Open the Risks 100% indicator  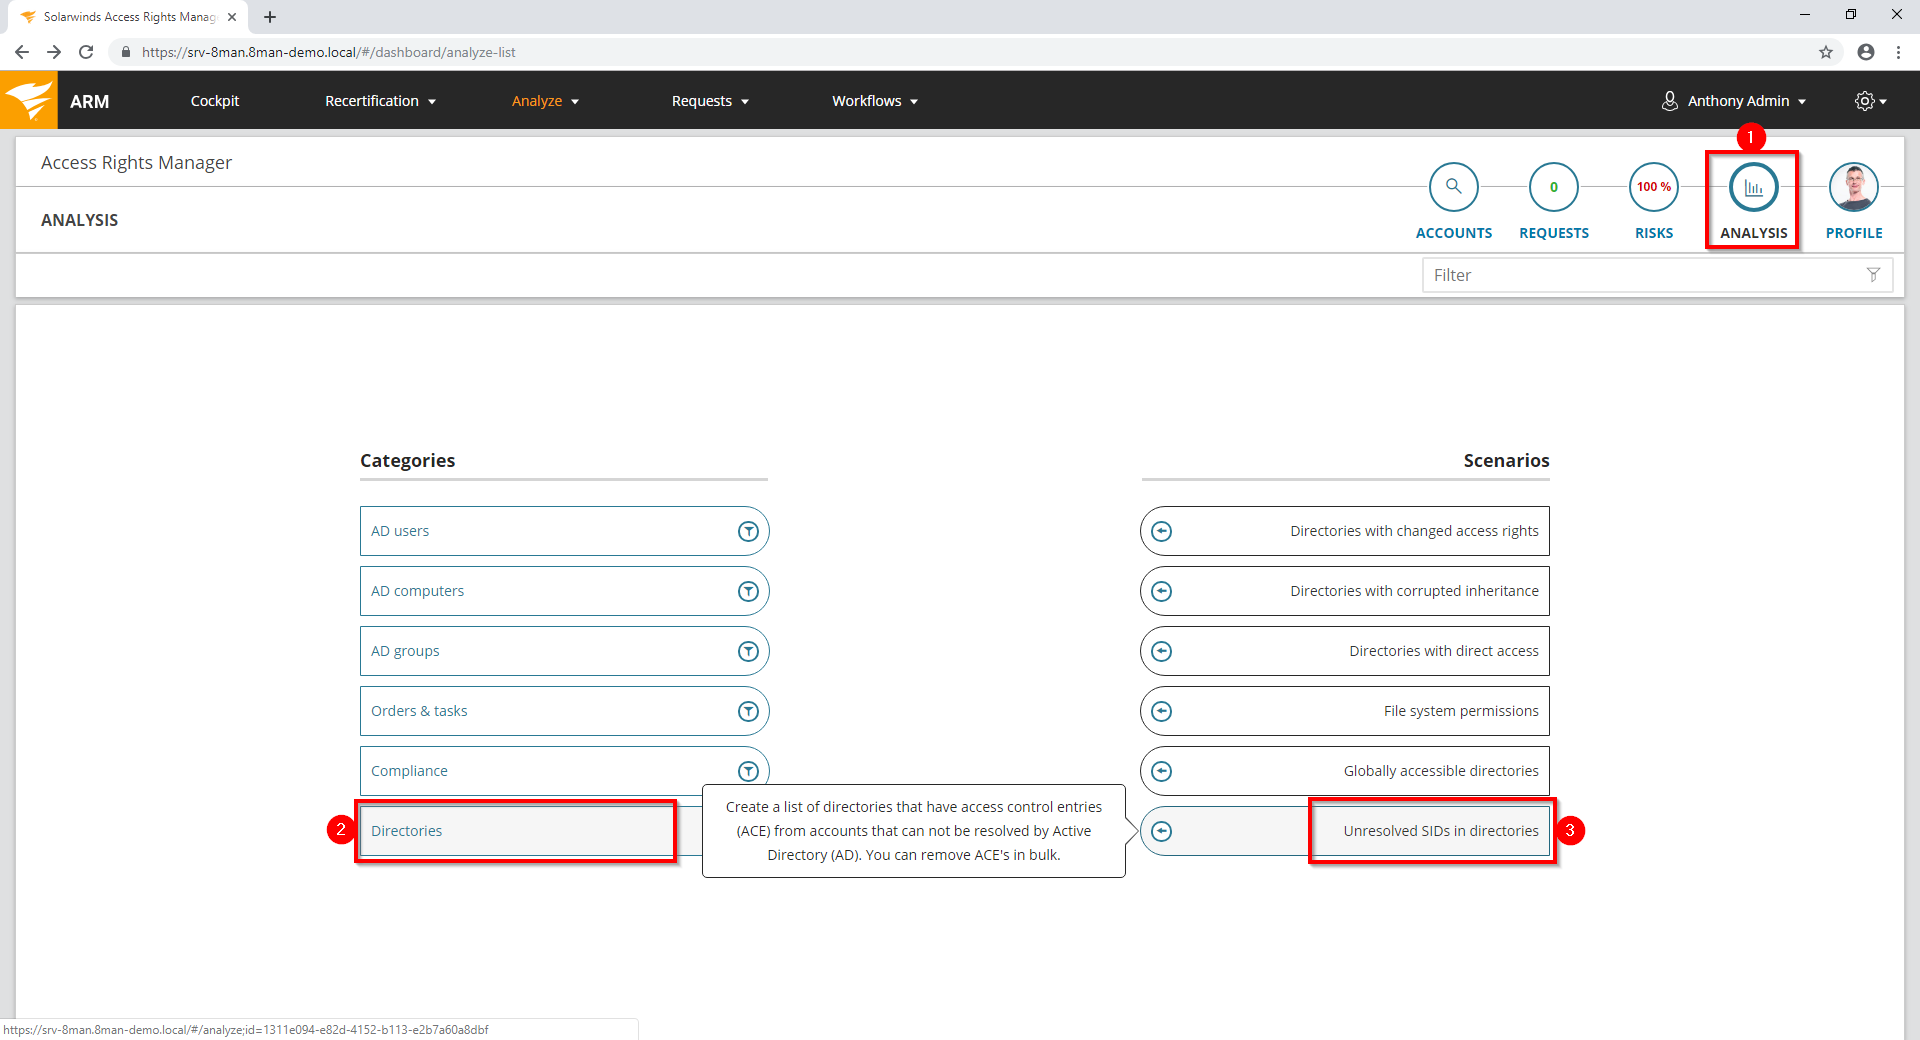tap(1653, 187)
